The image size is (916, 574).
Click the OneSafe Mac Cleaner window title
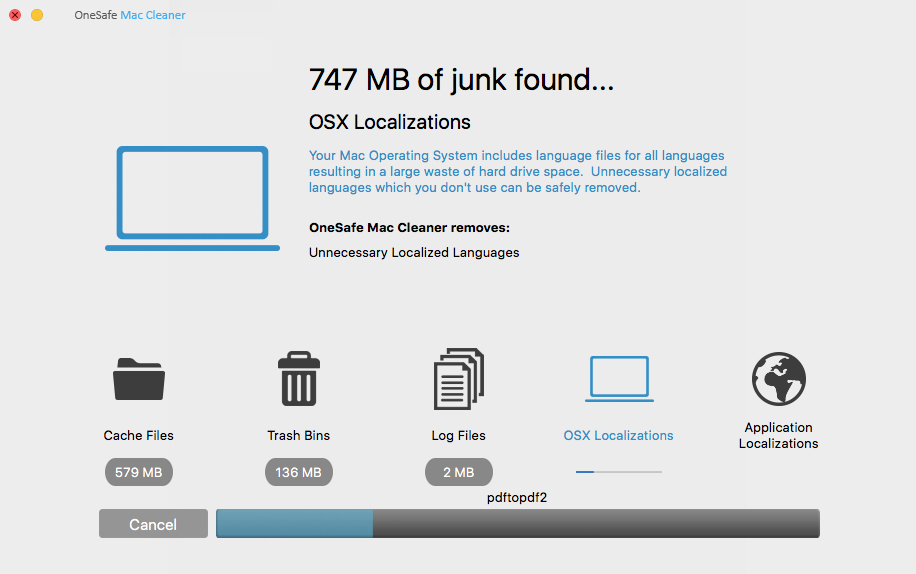point(130,15)
